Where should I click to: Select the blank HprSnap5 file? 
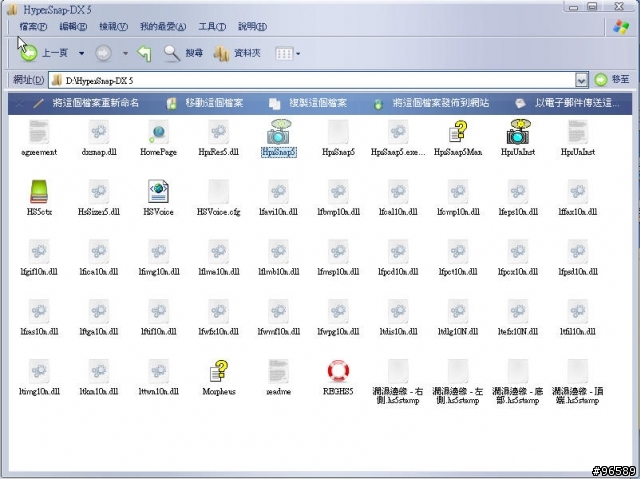[x=338, y=137]
